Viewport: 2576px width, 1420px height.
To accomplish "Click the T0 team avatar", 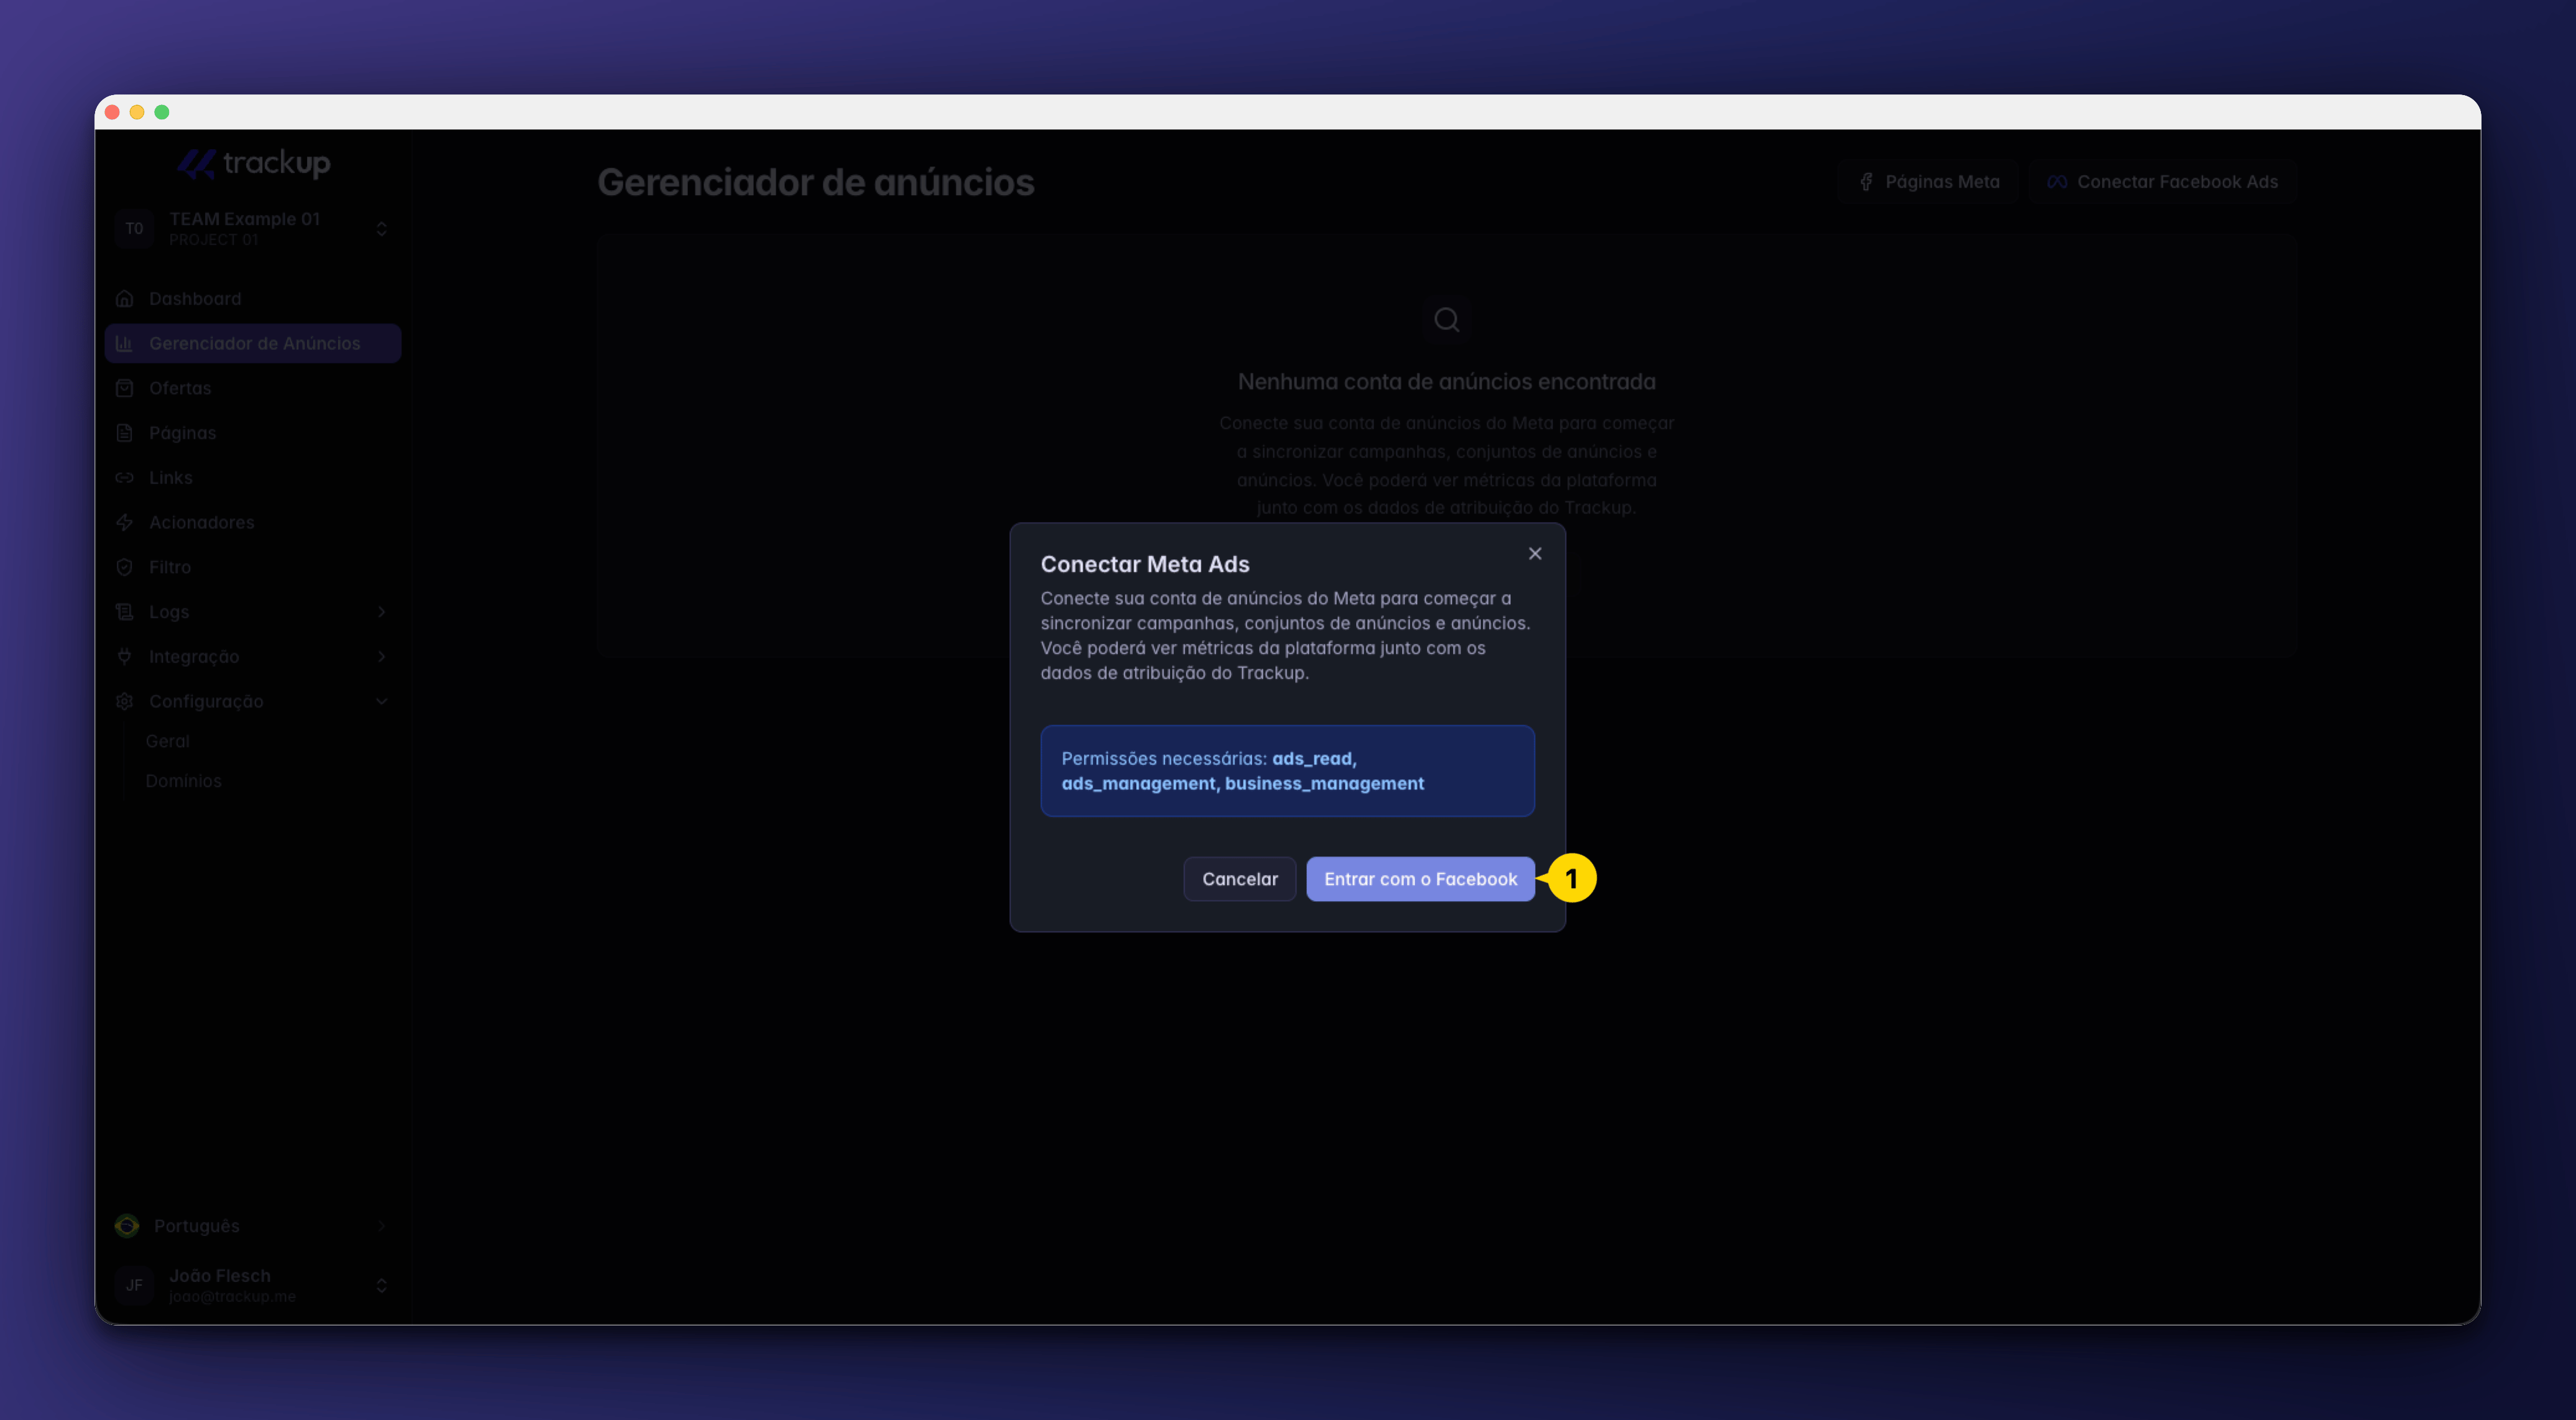I will pyautogui.click(x=134, y=229).
